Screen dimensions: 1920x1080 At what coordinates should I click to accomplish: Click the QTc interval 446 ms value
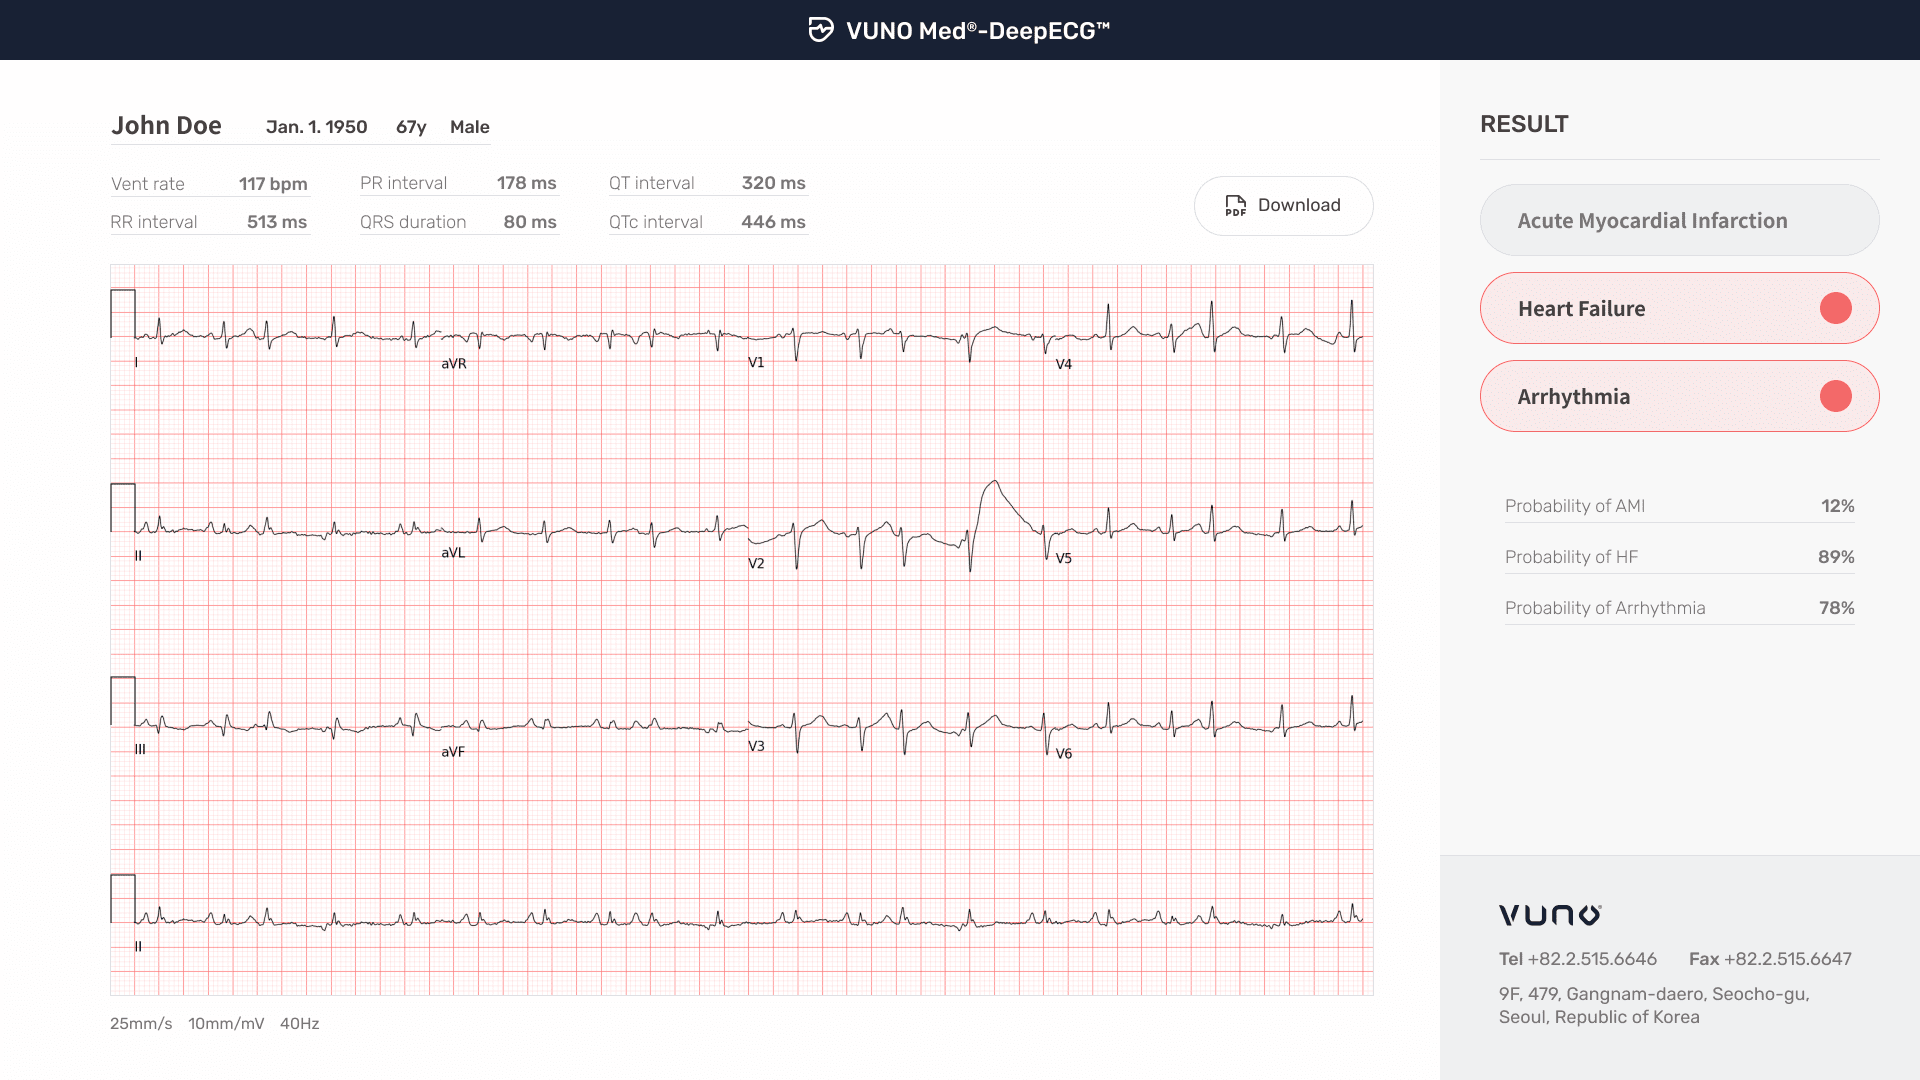(x=772, y=222)
